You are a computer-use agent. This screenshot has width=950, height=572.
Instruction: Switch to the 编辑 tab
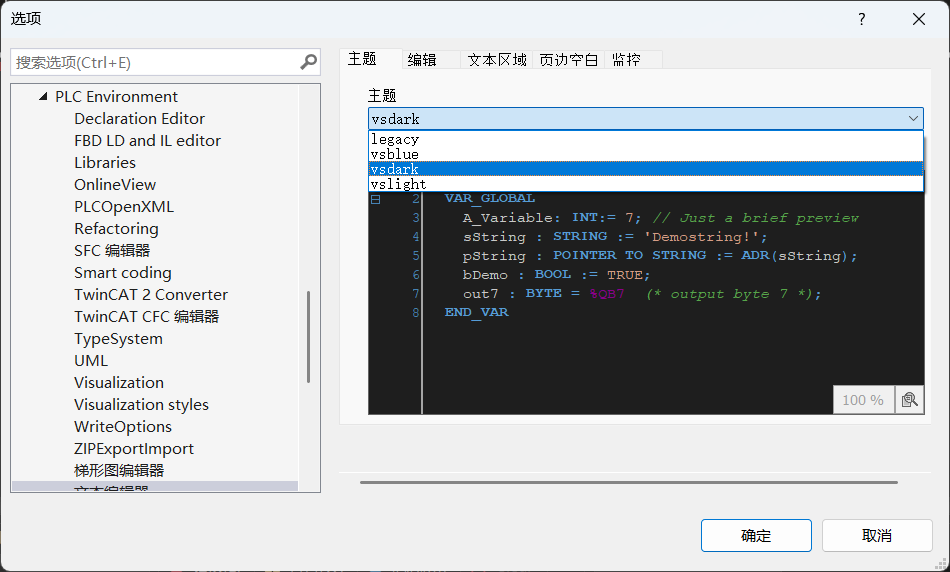[422, 60]
